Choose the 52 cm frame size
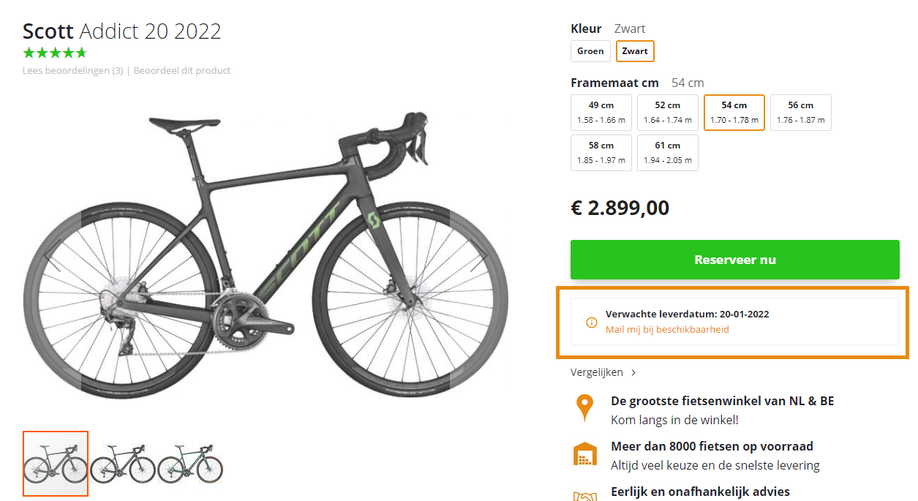This screenshot has height=501, width=918. pos(667,112)
